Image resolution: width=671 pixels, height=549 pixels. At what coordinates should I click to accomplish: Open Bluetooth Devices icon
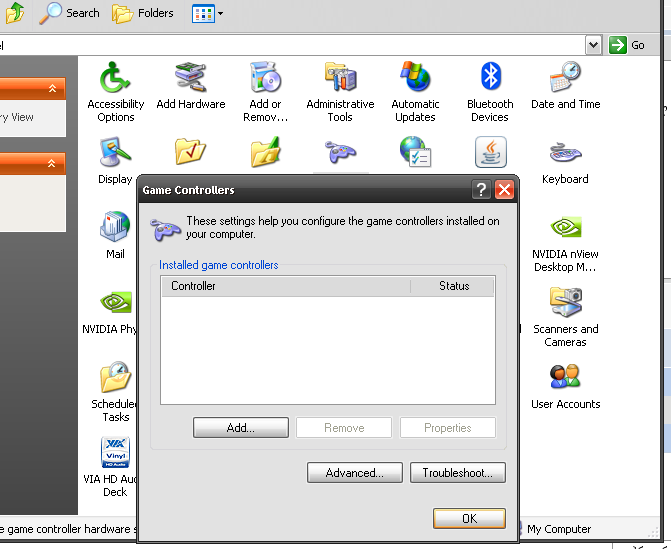pyautogui.click(x=490, y=76)
